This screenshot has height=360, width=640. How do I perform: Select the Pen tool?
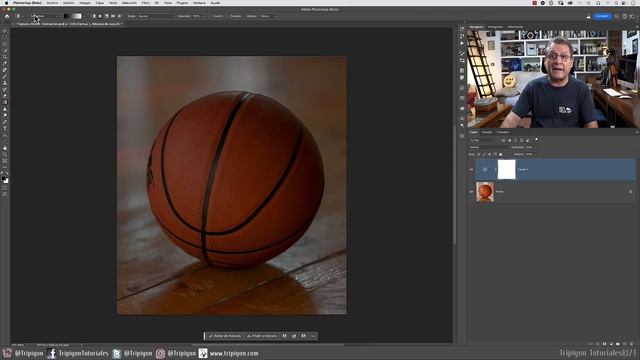pyautogui.click(x=5, y=122)
